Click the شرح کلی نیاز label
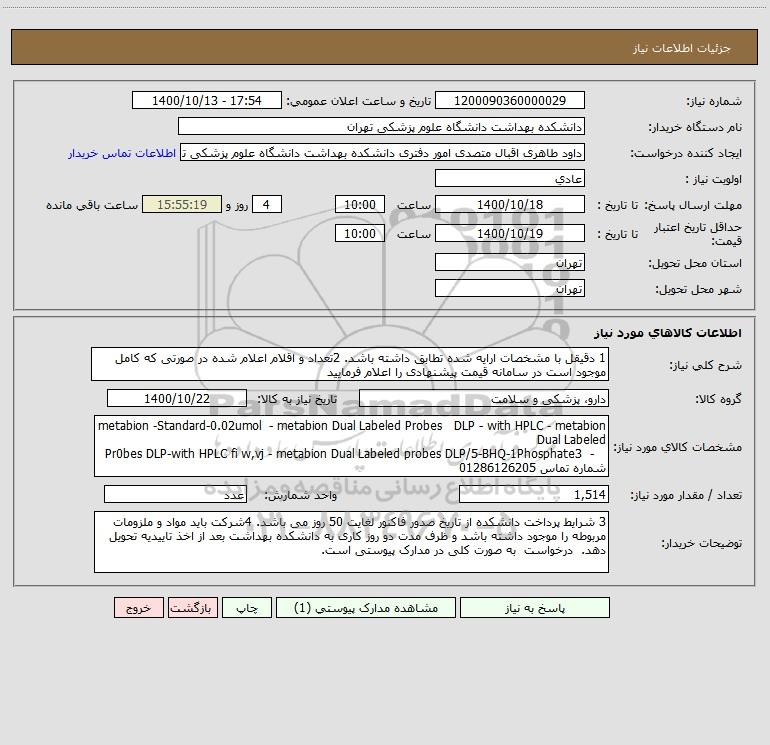This screenshot has height=745, width=770. pyautogui.click(x=706, y=365)
